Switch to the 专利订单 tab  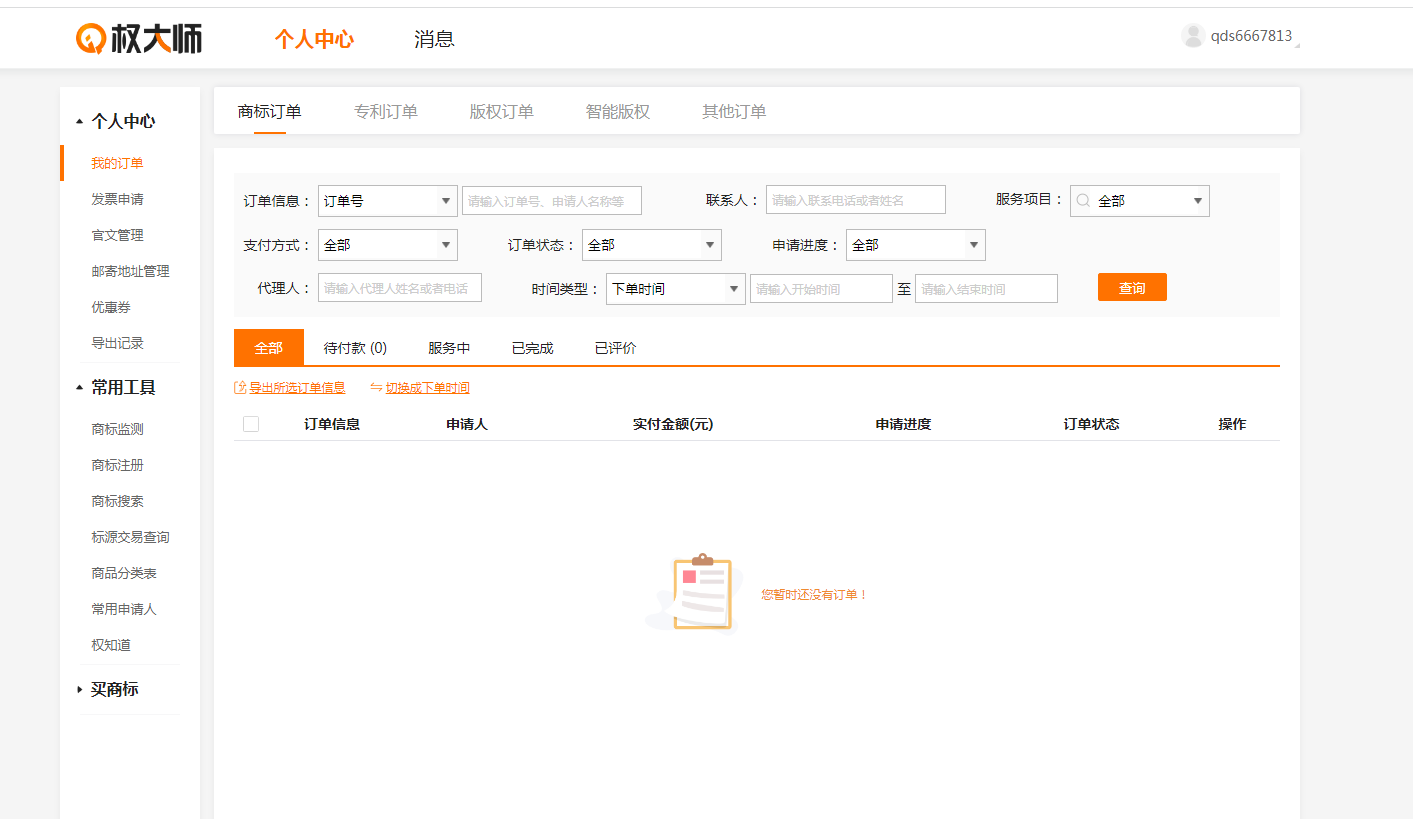coord(386,112)
